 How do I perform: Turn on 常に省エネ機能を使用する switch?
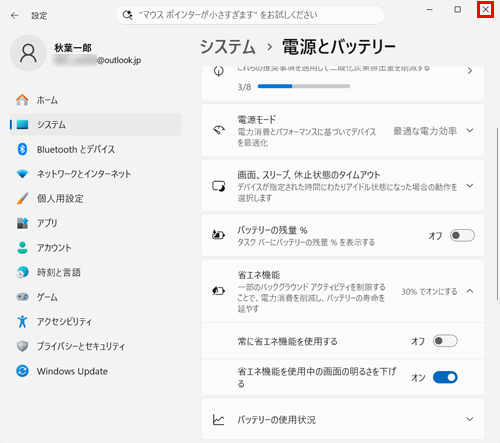click(x=445, y=341)
